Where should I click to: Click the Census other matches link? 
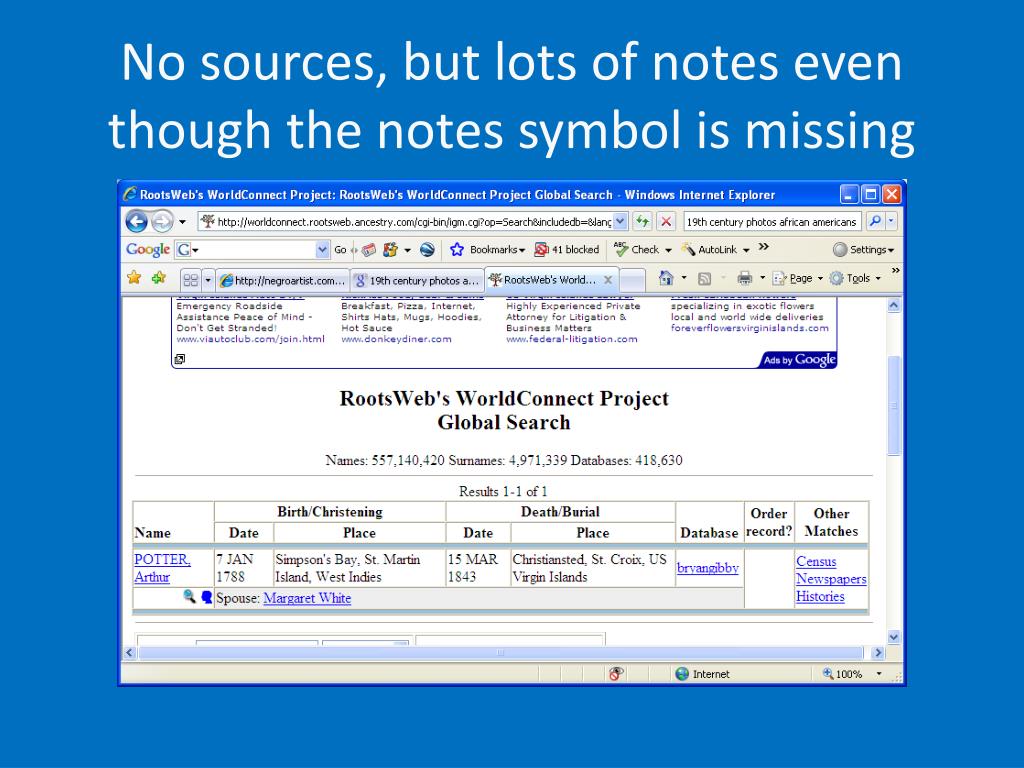(816, 562)
